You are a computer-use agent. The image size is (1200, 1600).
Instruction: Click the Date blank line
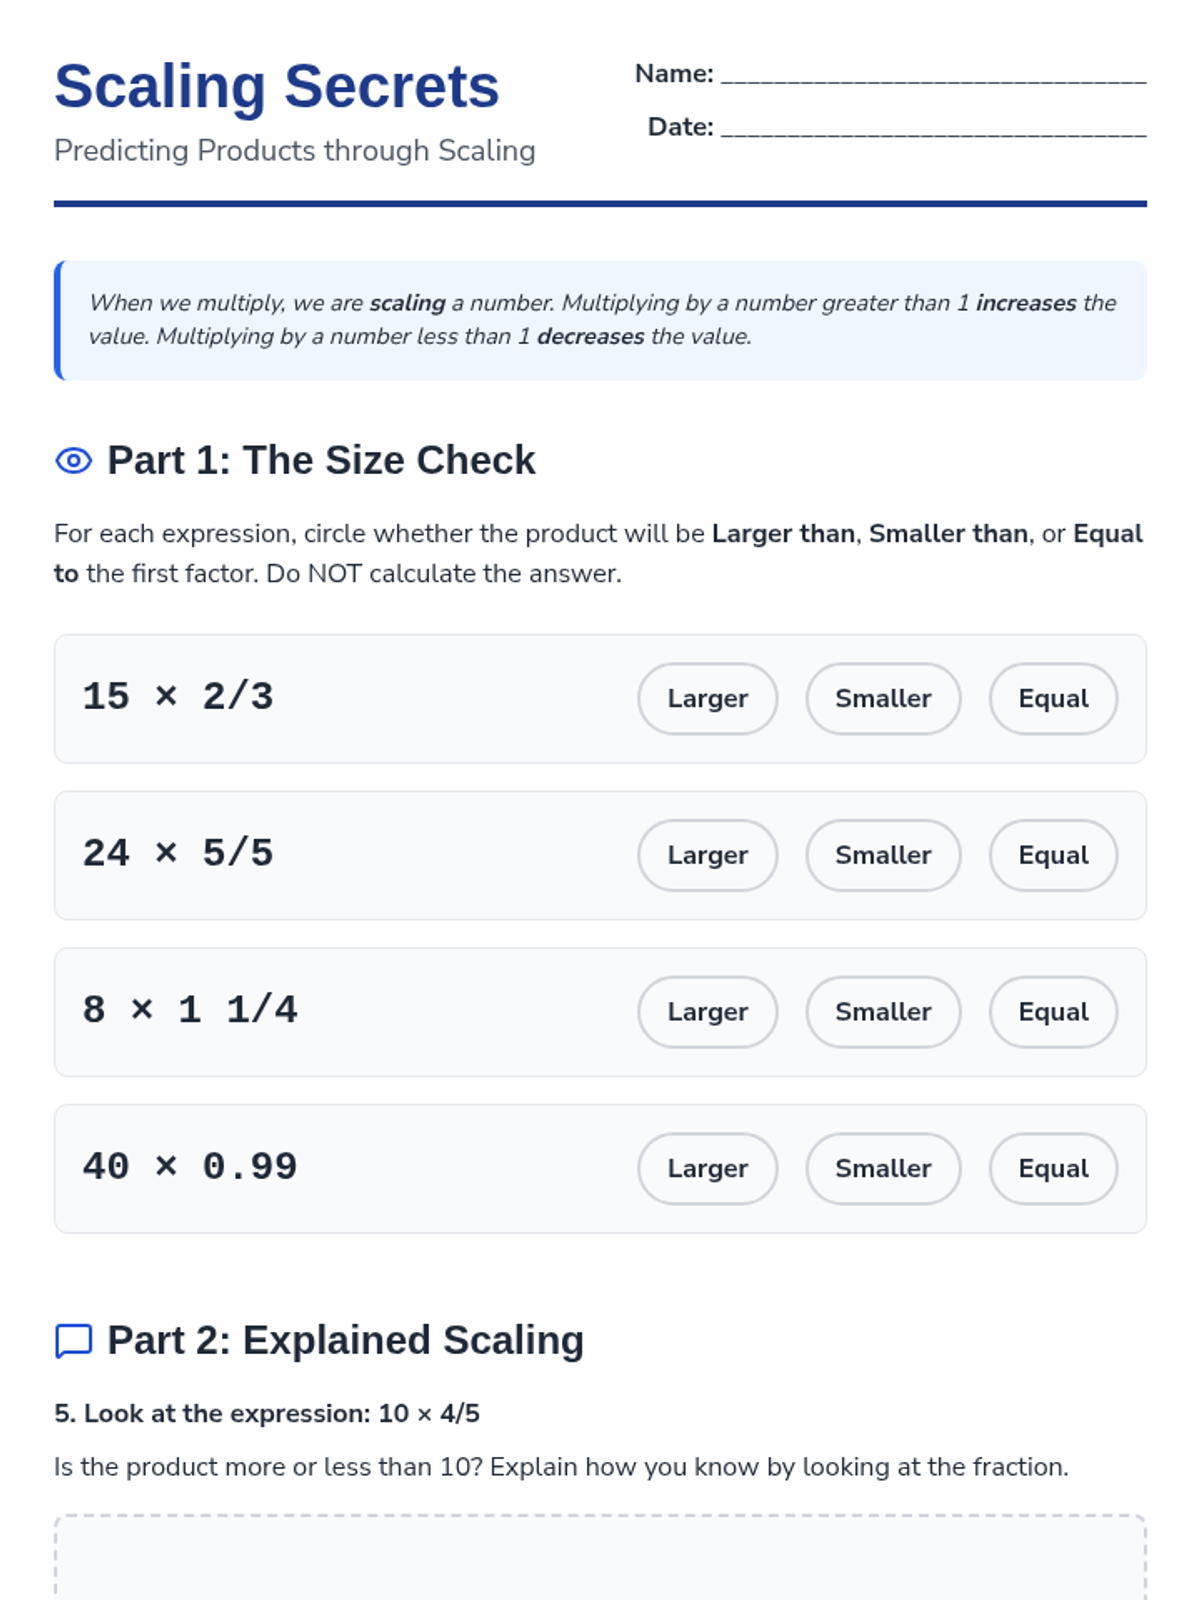[x=934, y=129]
